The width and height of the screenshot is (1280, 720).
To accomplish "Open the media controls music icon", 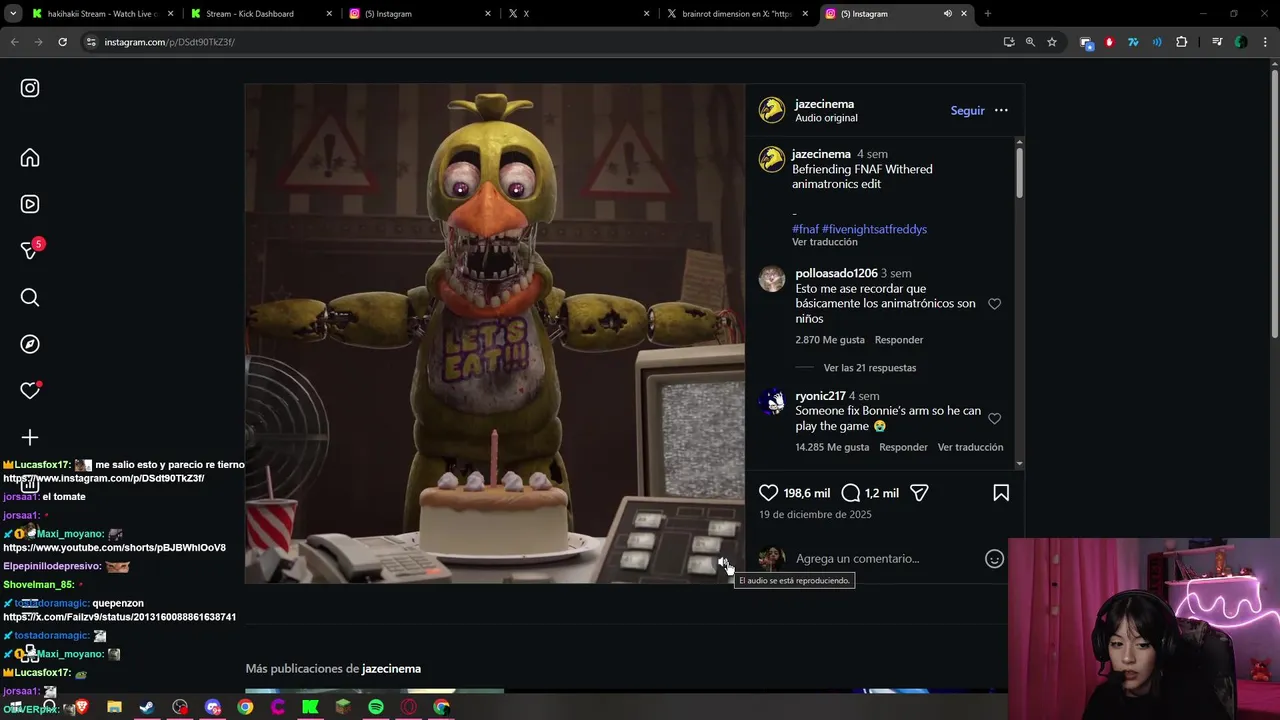I will tap(1217, 42).
